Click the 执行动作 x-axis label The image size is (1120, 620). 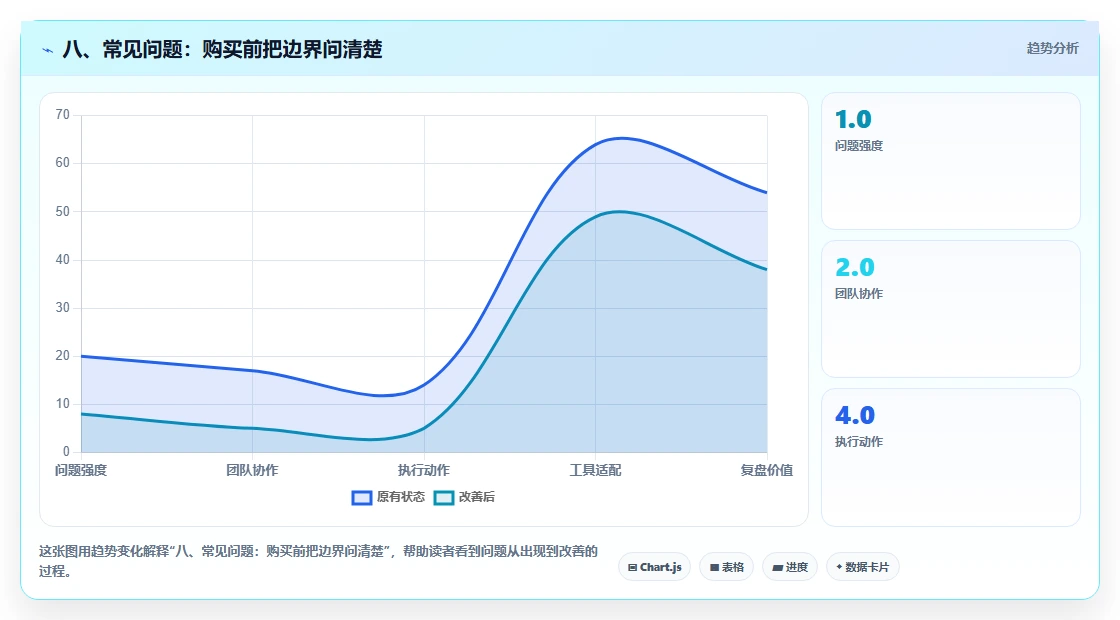point(424,470)
